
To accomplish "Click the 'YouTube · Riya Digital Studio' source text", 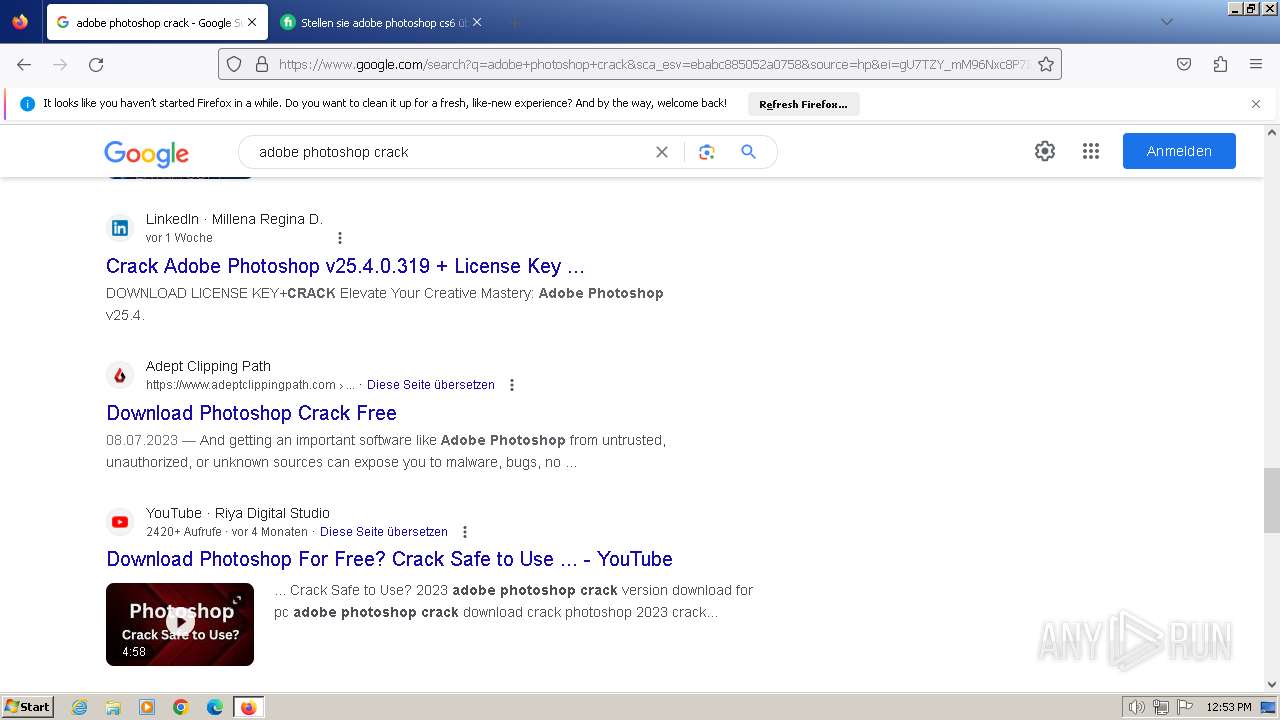I will pyautogui.click(x=238, y=513).
